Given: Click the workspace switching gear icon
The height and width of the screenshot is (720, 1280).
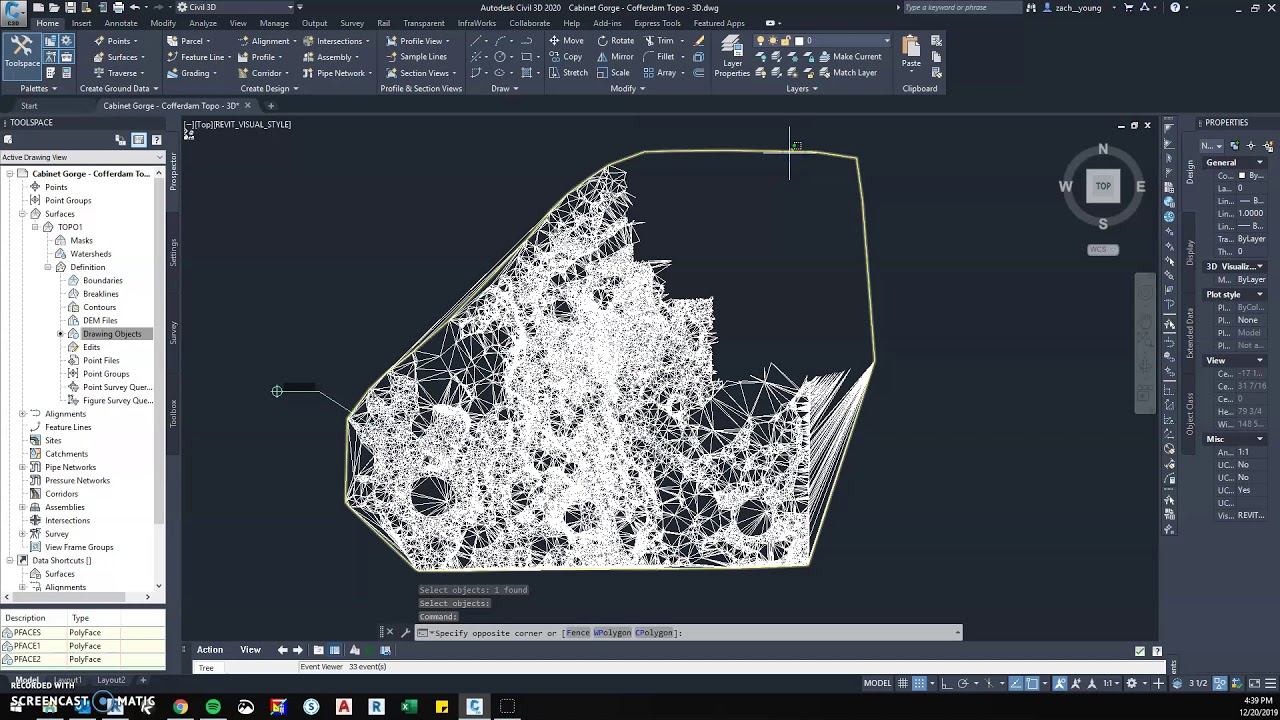Looking at the screenshot, I should 1133,683.
